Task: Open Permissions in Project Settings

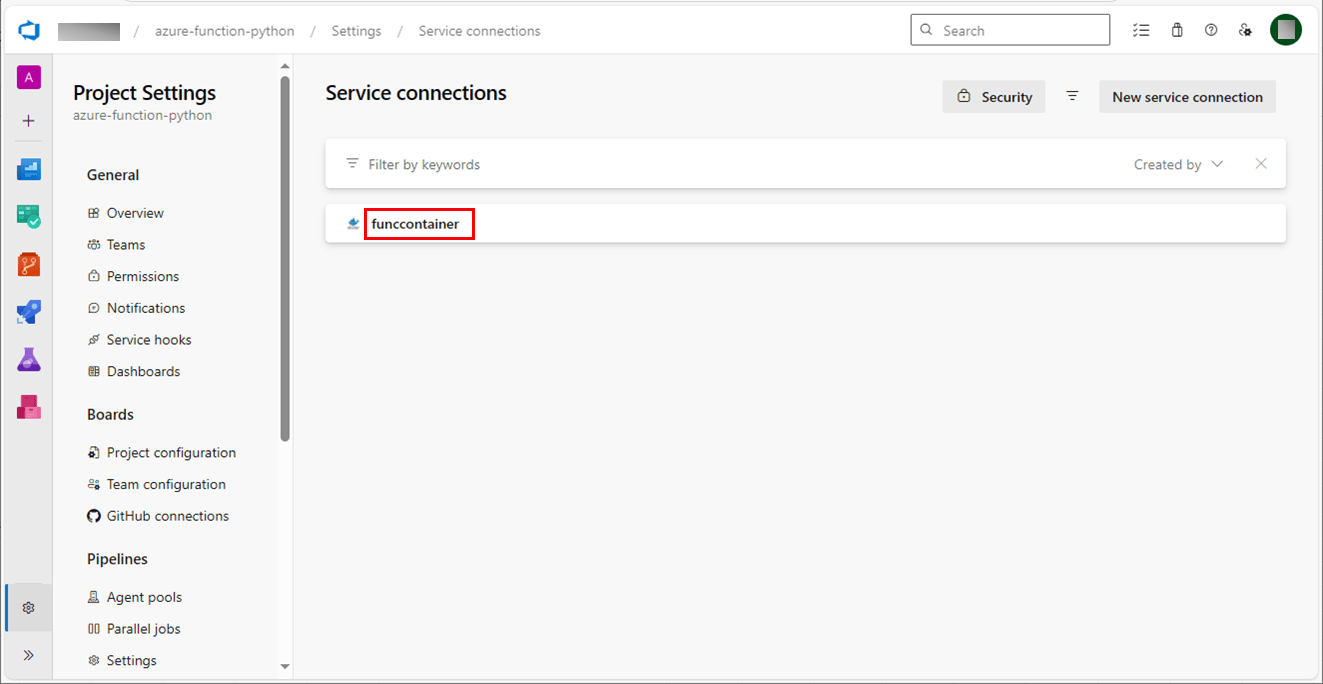Action: (x=133, y=276)
